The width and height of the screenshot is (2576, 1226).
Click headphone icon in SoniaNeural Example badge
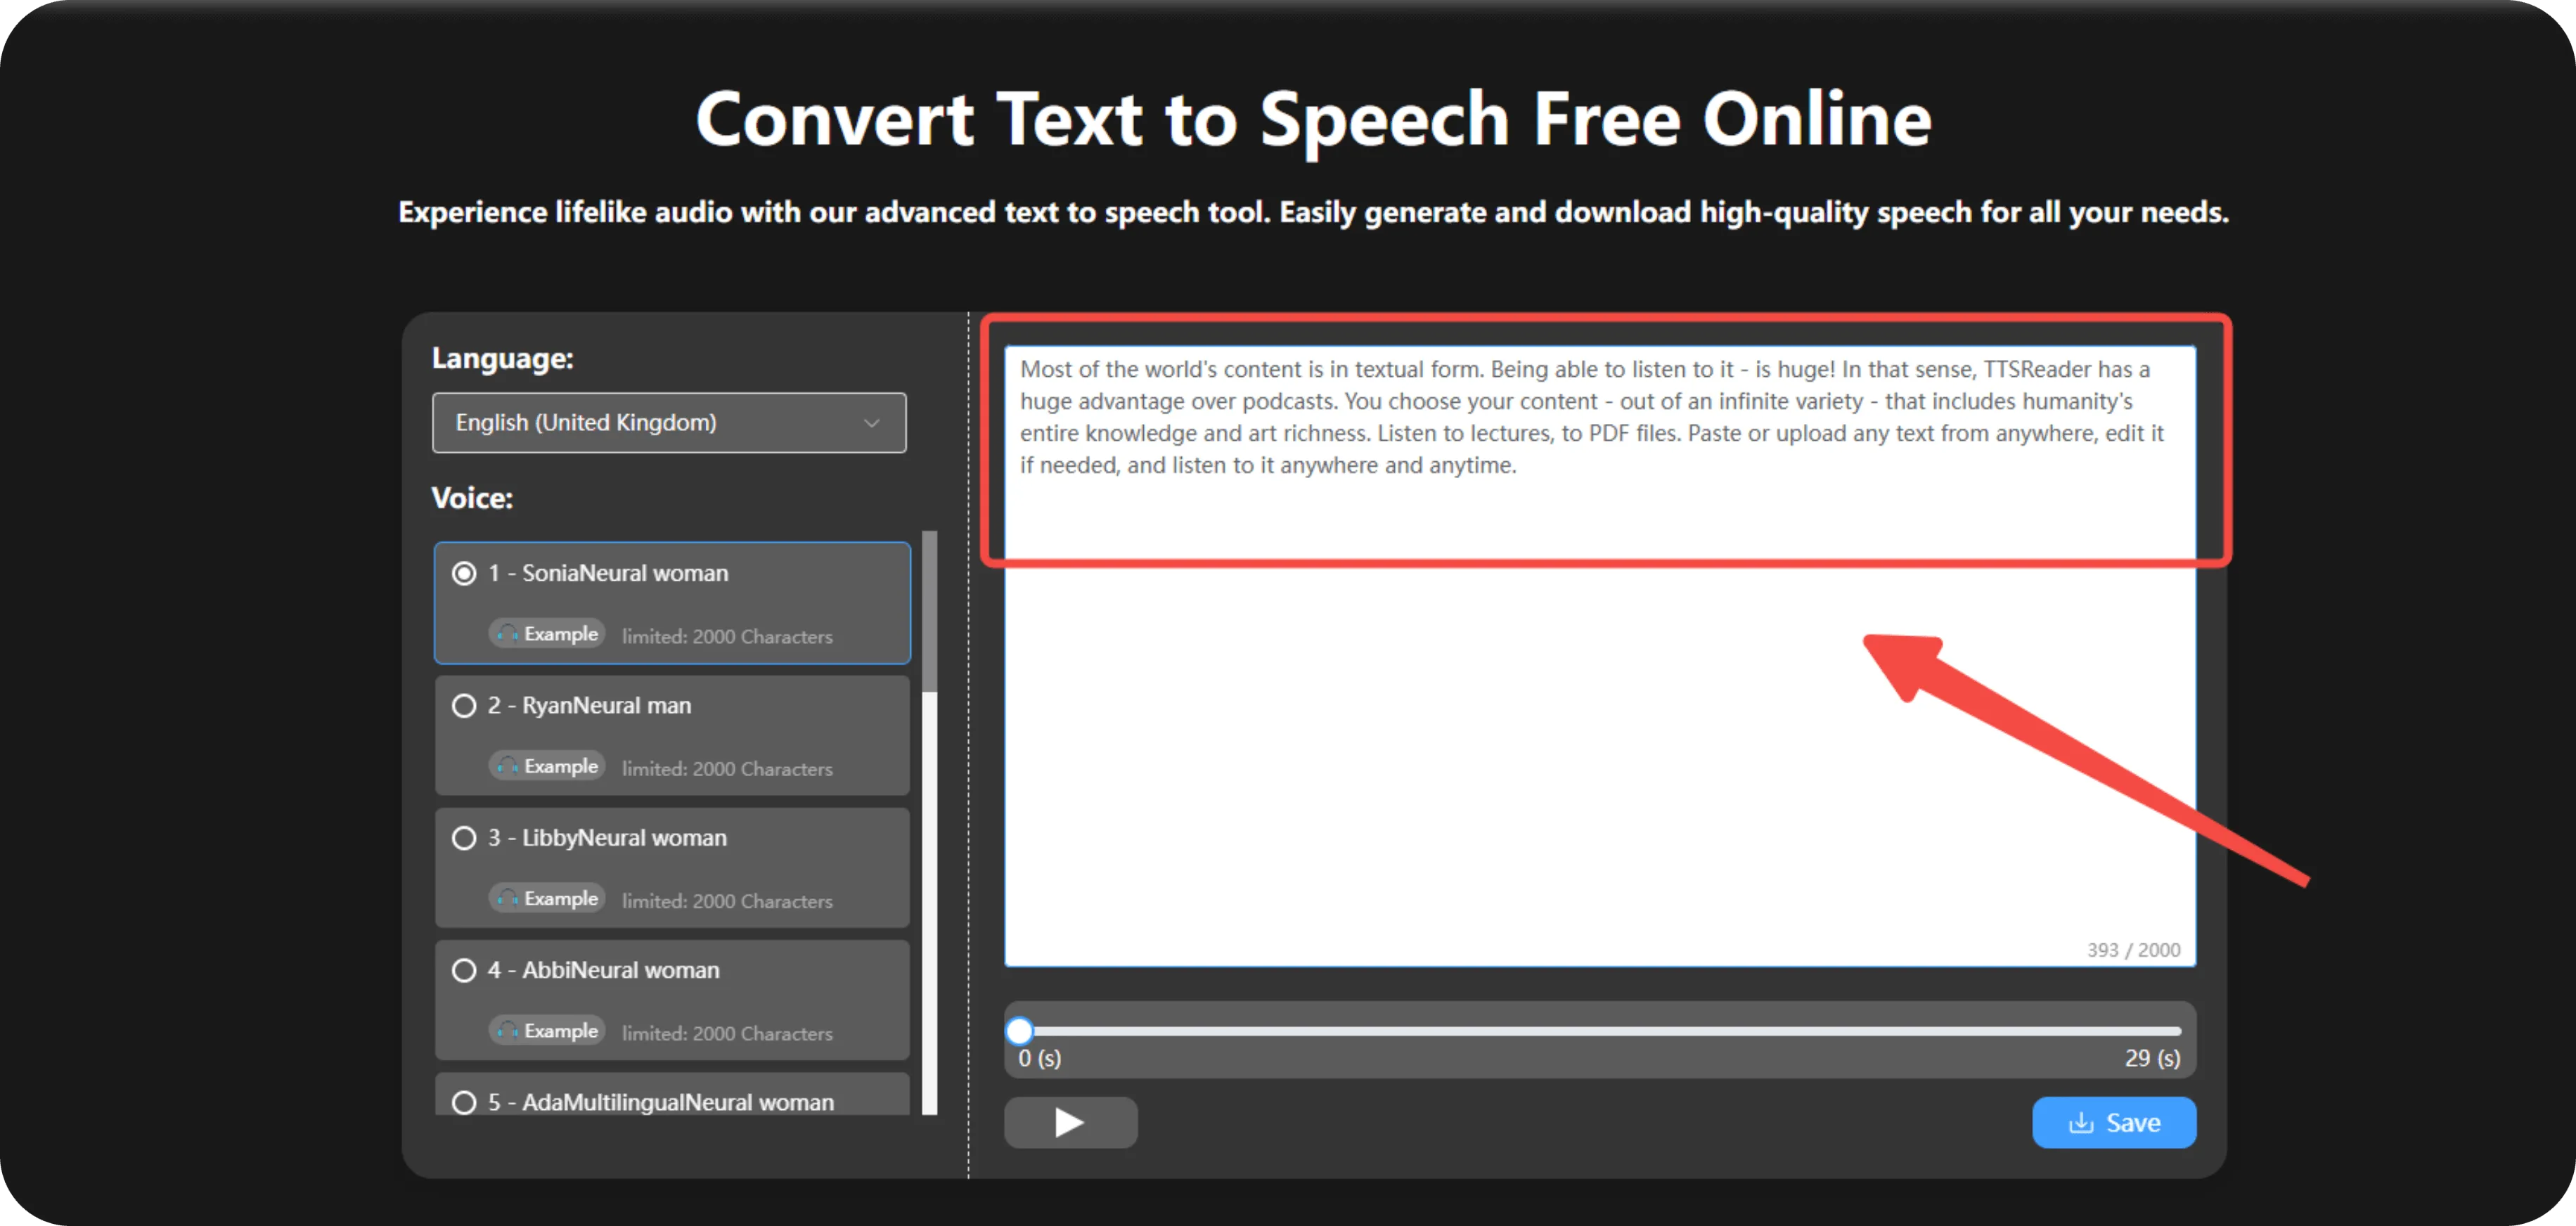point(508,634)
